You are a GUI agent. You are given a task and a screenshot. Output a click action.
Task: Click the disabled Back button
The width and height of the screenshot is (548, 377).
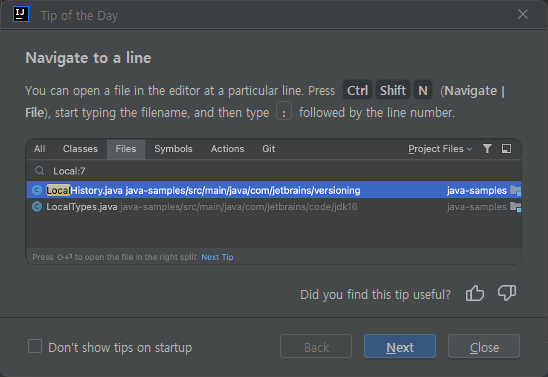[x=316, y=346]
